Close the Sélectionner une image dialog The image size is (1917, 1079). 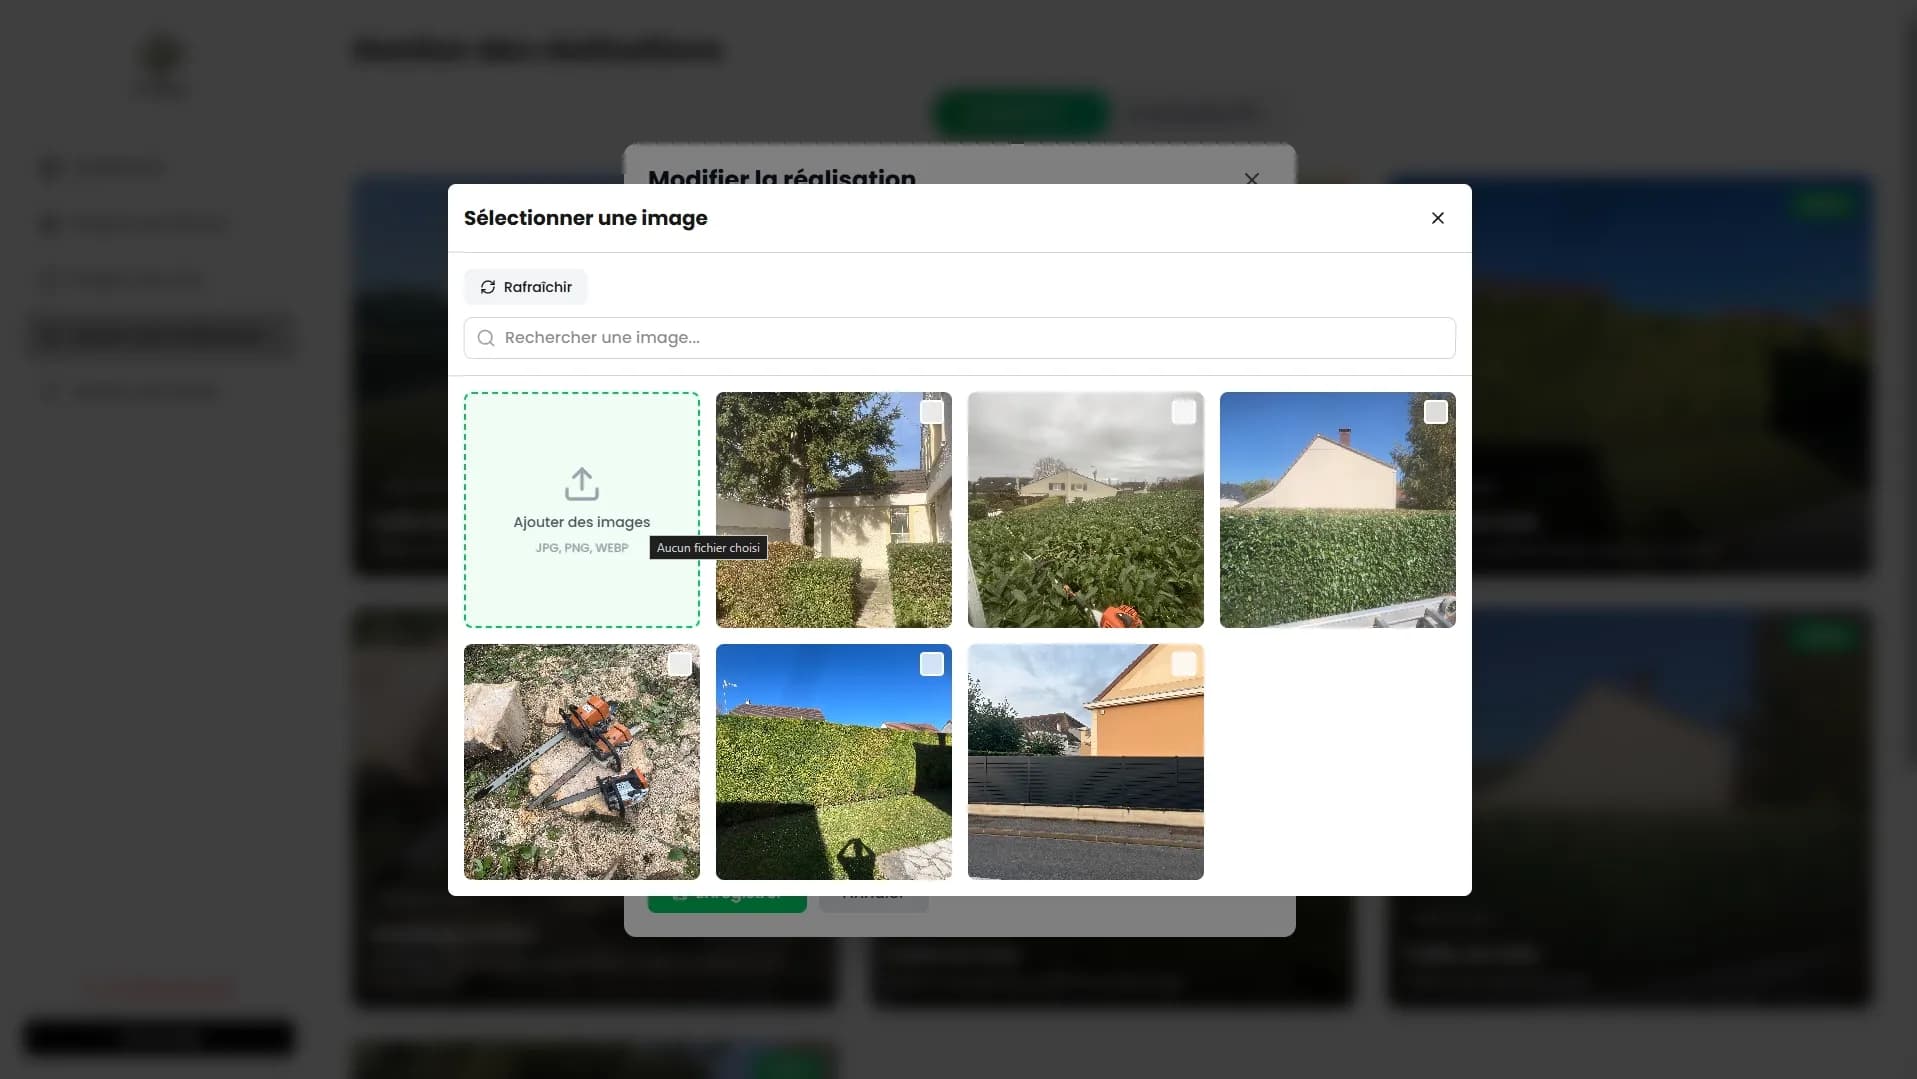[1438, 218]
